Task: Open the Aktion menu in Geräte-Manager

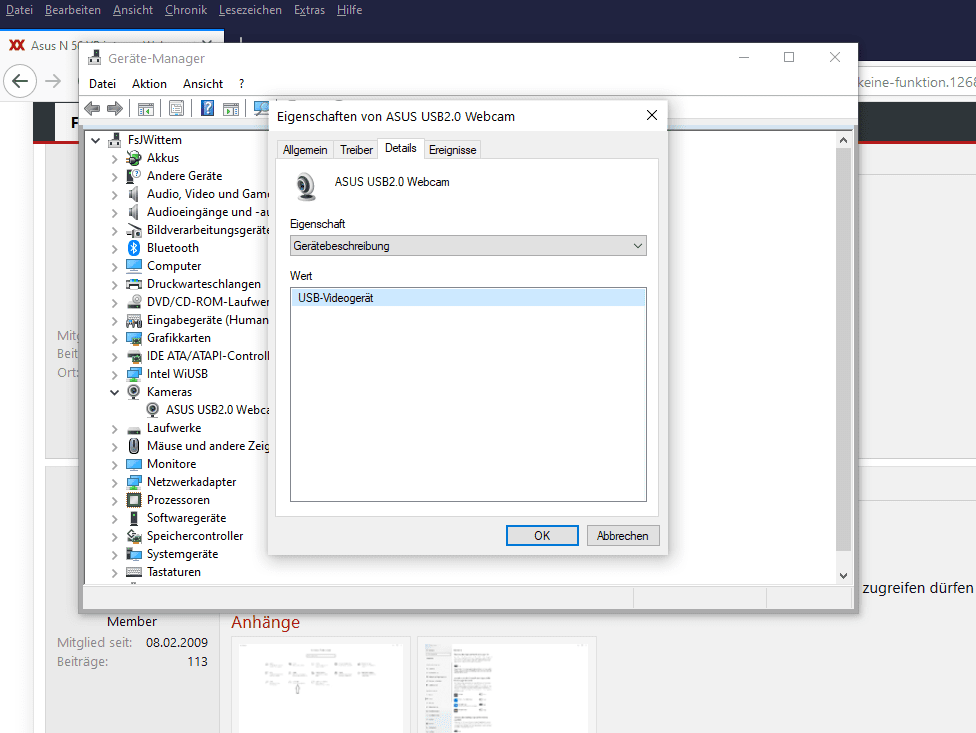Action: click(x=149, y=84)
